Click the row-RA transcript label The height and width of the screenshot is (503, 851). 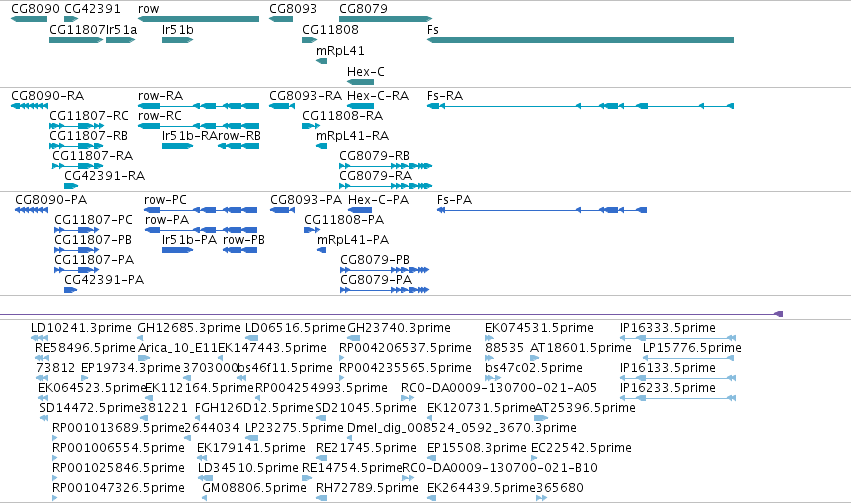click(161, 96)
